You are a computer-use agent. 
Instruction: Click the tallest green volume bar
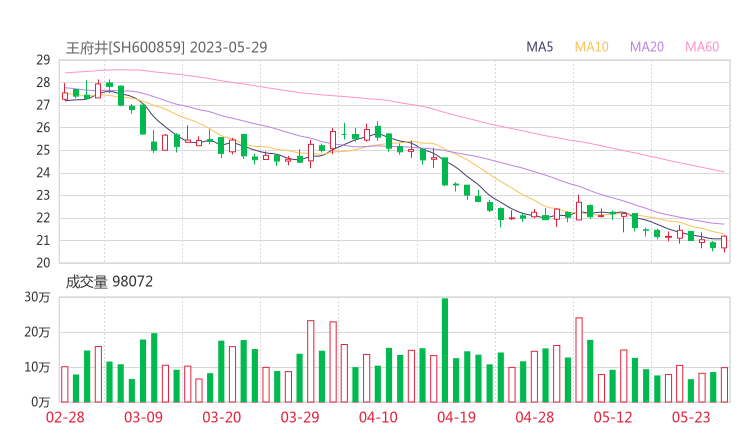tap(445, 350)
